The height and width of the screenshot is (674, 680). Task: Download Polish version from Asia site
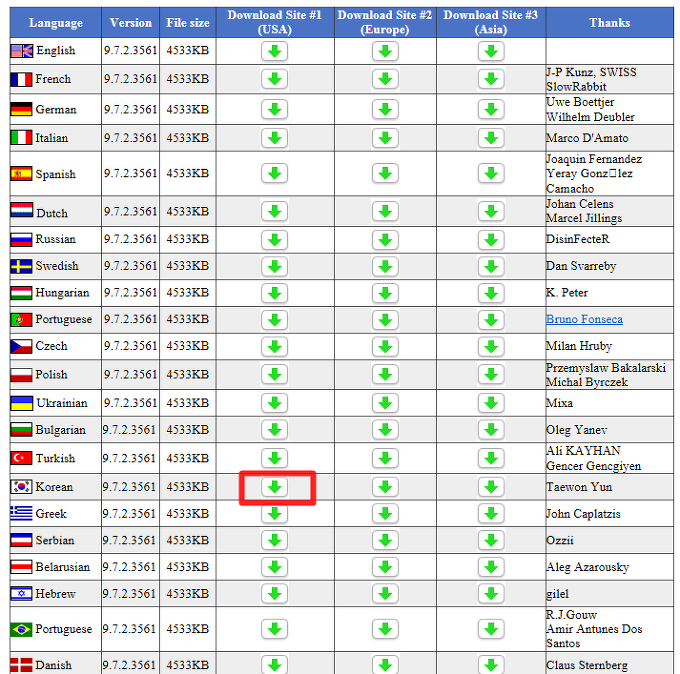click(x=491, y=374)
